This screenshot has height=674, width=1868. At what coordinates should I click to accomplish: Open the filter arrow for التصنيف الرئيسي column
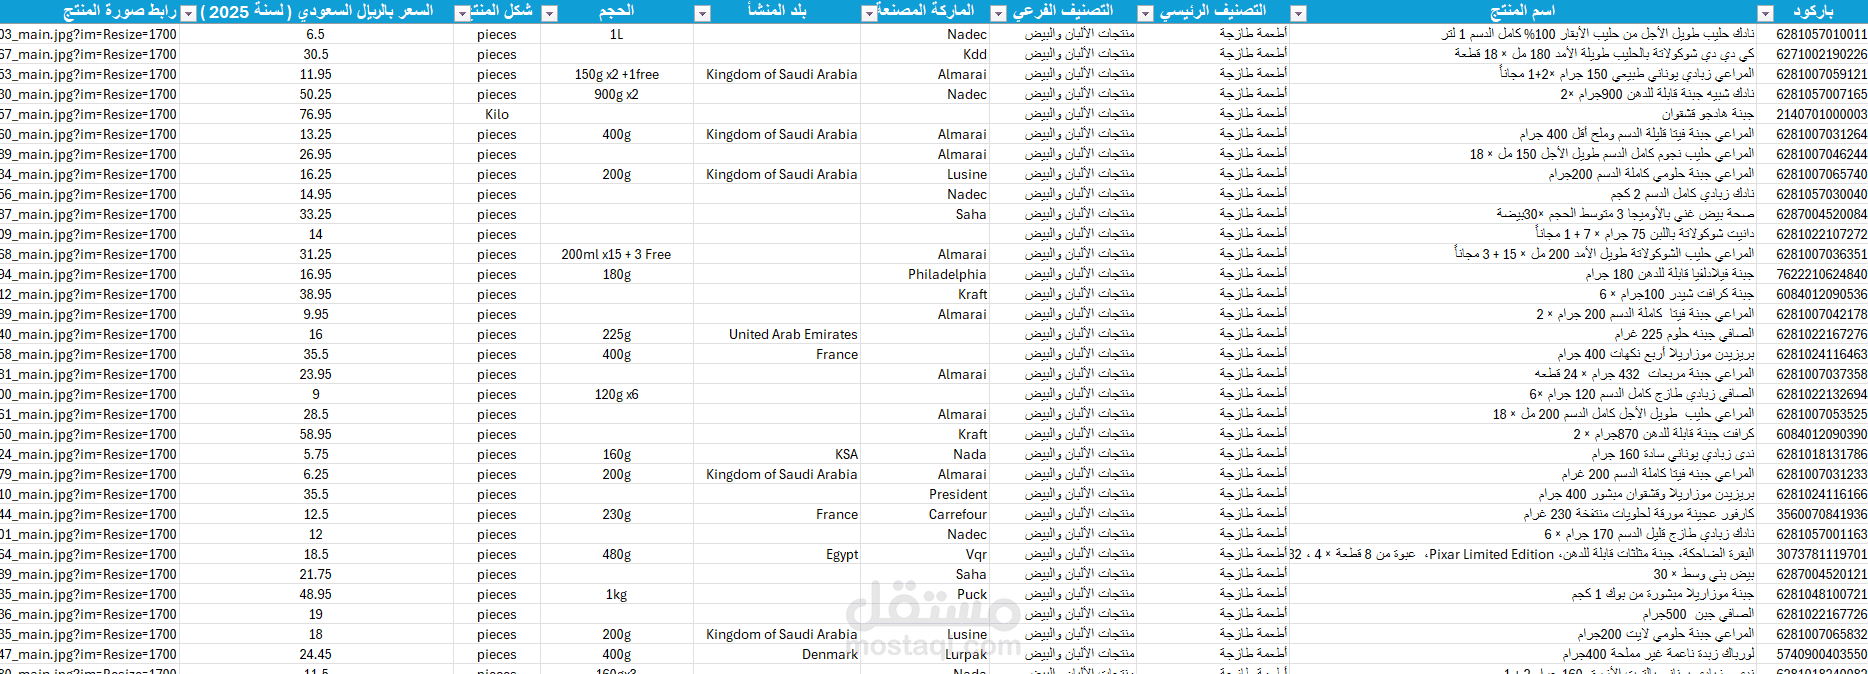[x=1146, y=13]
